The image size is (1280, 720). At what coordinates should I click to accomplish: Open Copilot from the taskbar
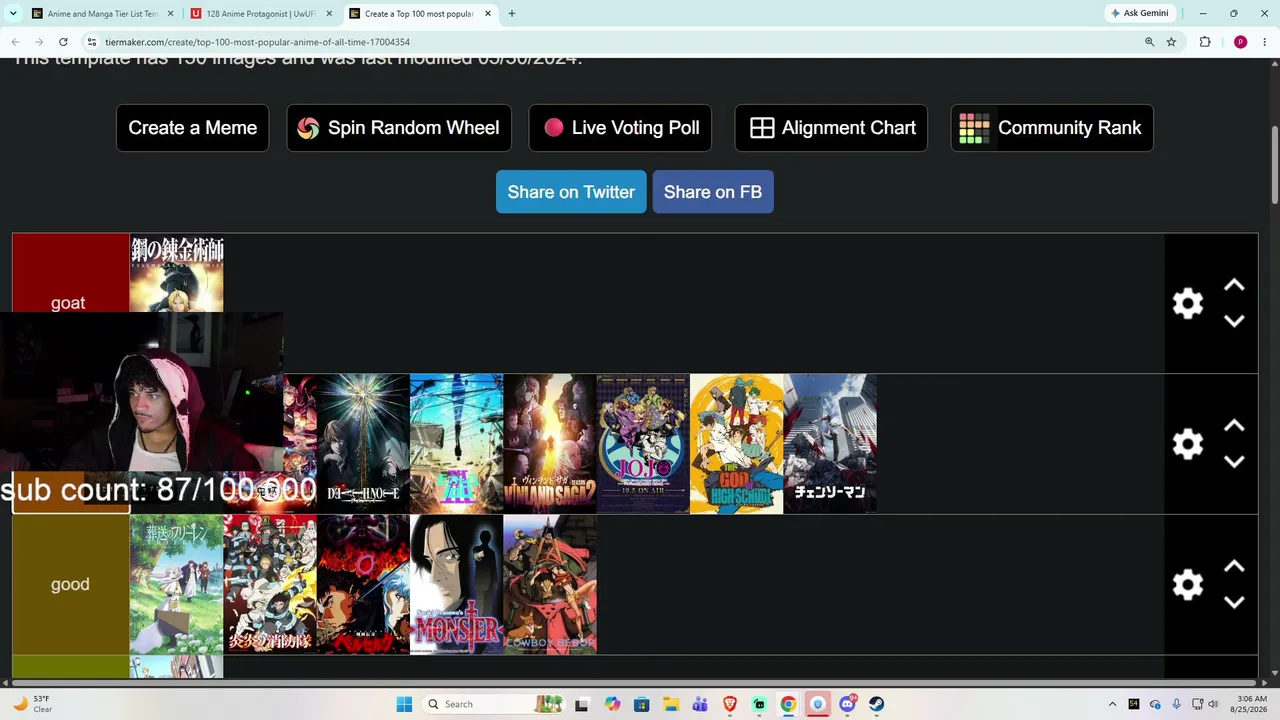pyautogui.click(x=612, y=704)
